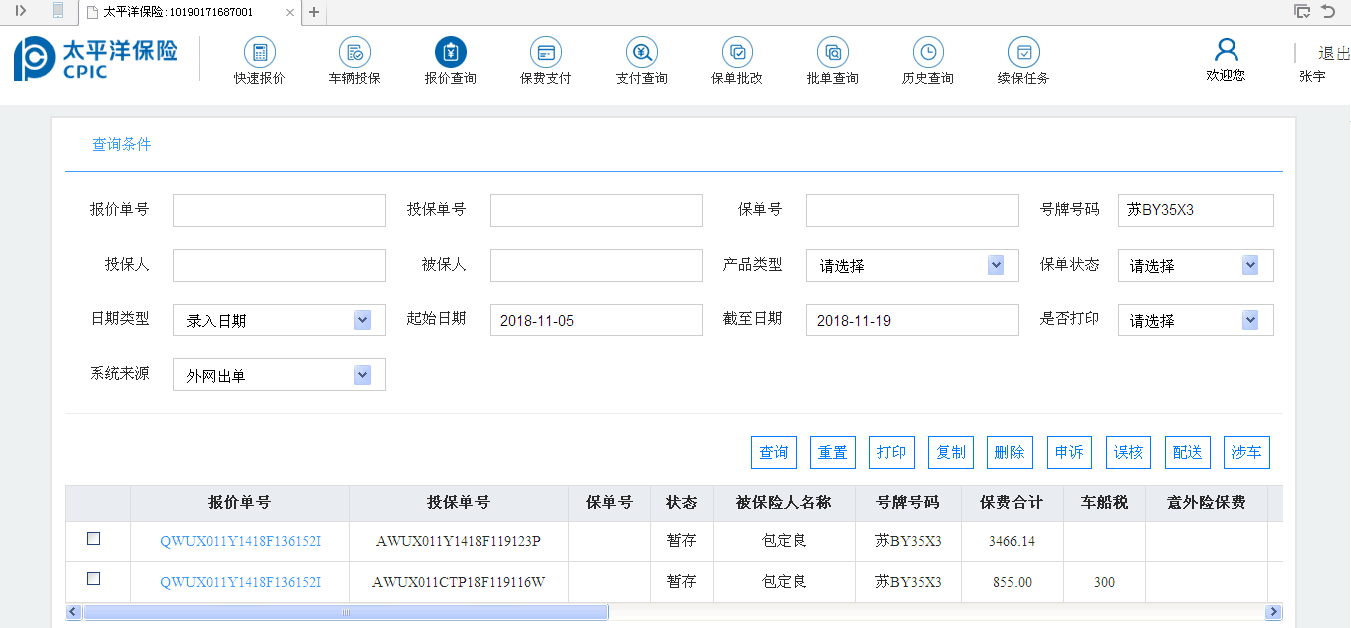Click the 起始日期 field showing 2018-11-05
The width and height of the screenshot is (1351, 628).
[596, 320]
